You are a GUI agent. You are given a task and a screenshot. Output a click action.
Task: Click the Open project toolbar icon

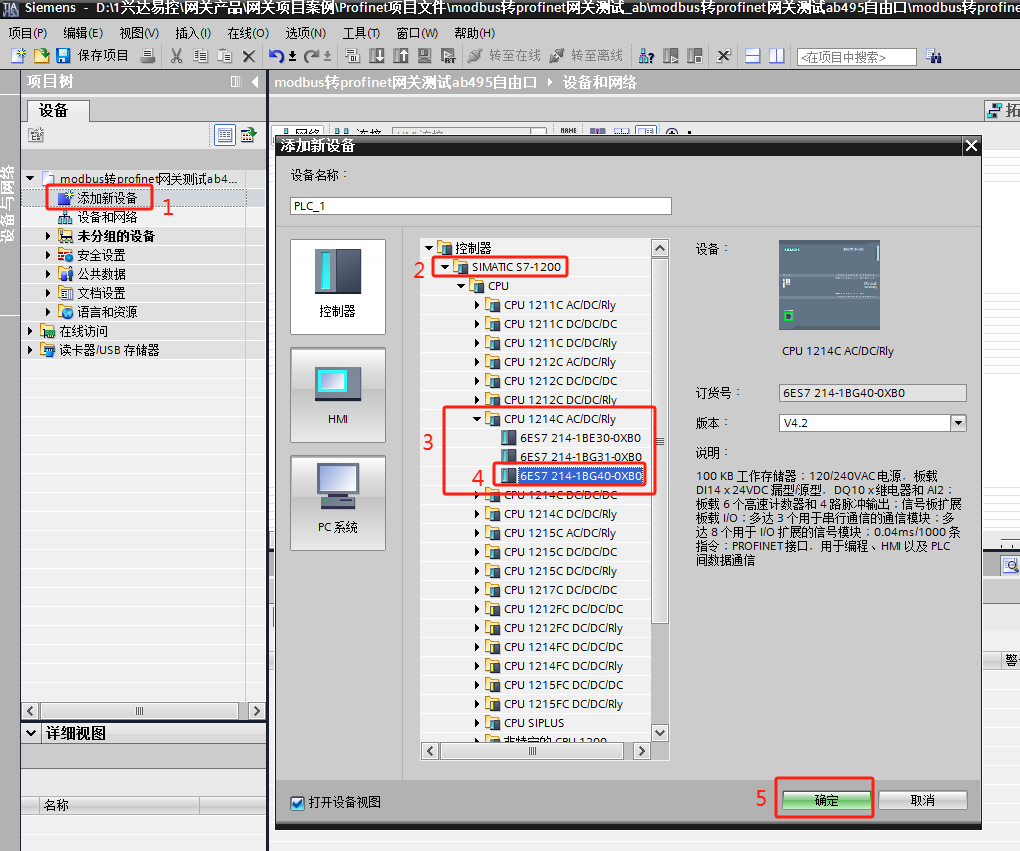[42, 56]
